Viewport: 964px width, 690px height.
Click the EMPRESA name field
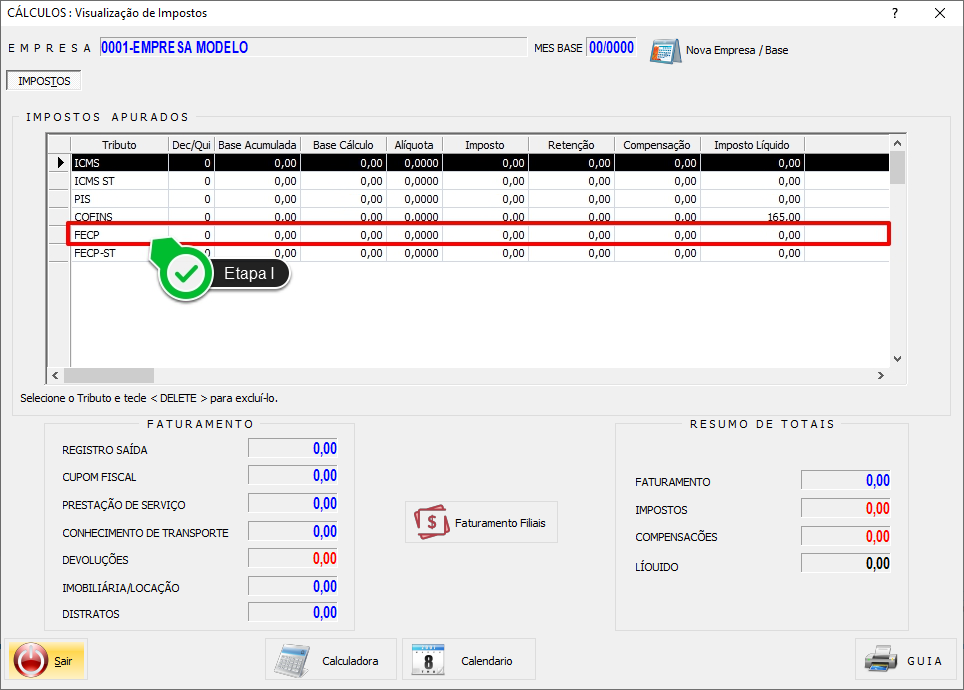point(312,48)
